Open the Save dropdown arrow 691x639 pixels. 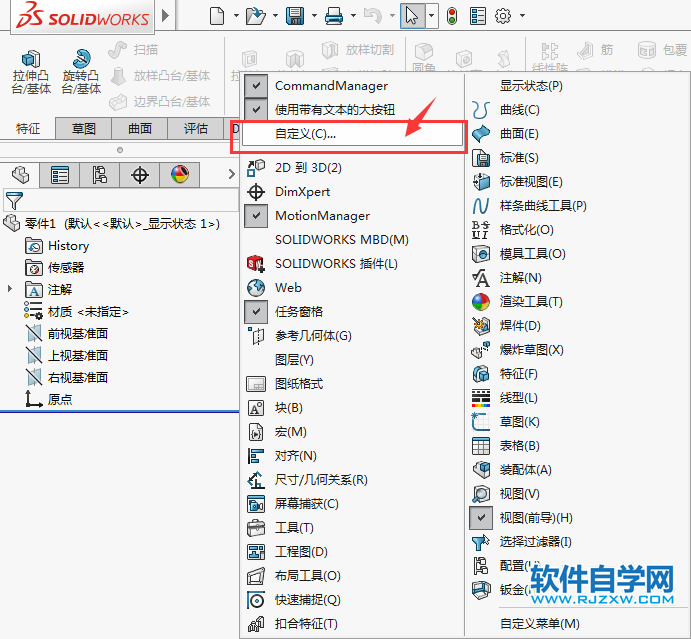click(314, 16)
